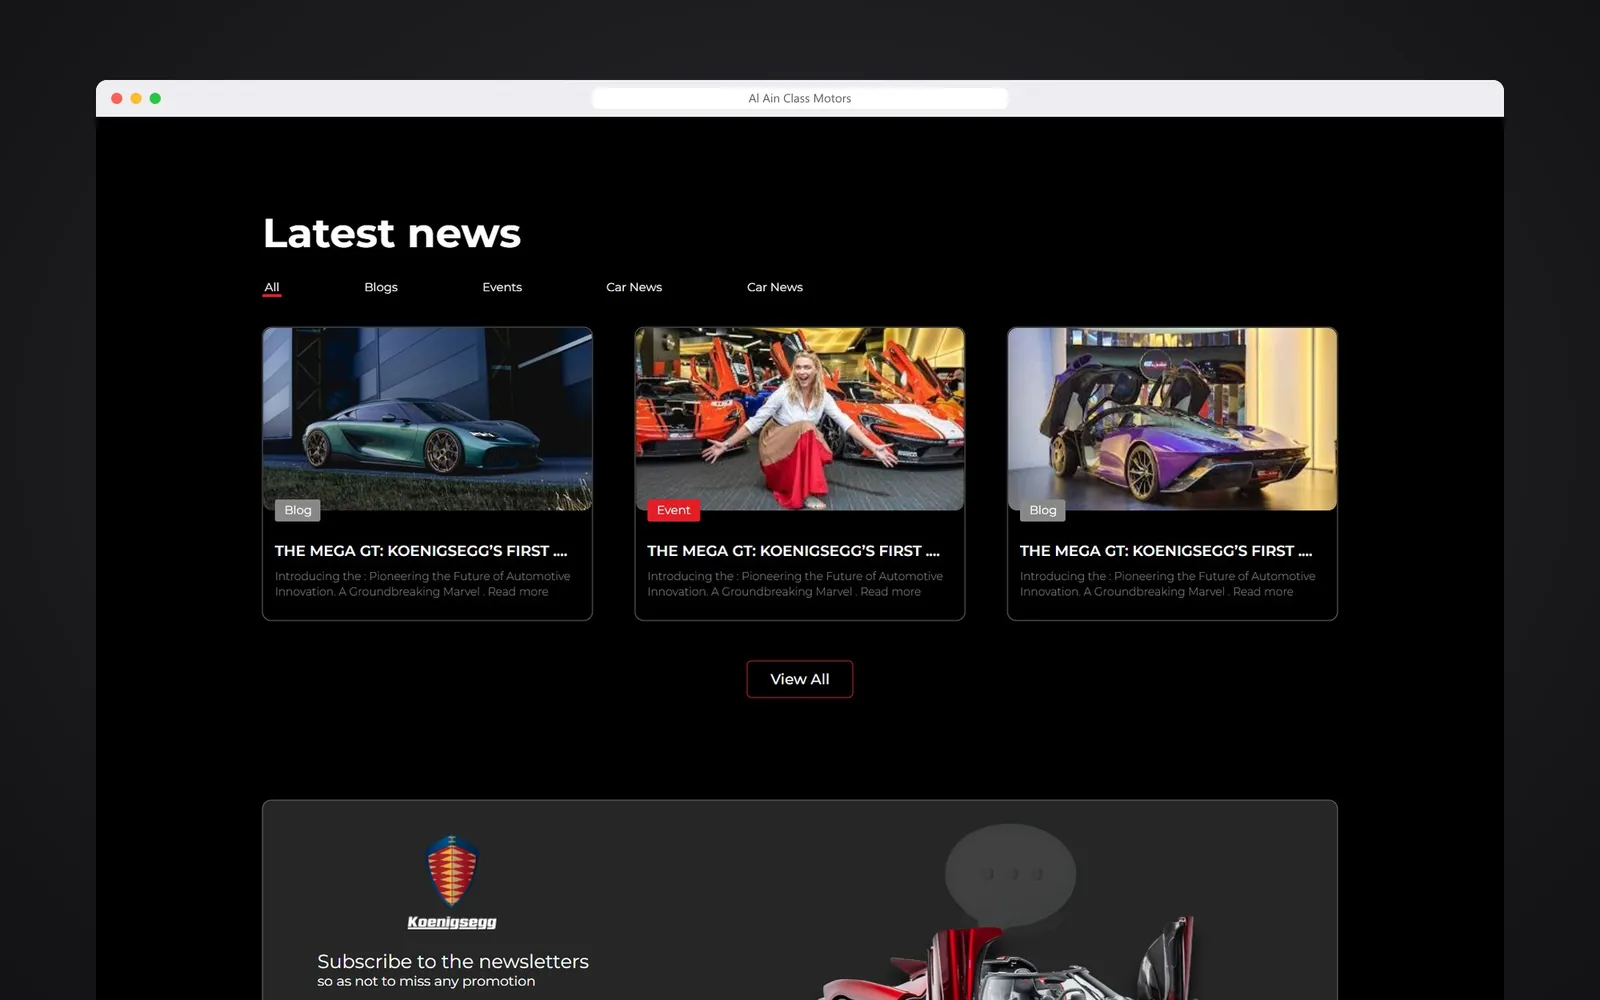
Task: Switch to the Blogs filter tab
Action: tap(381, 287)
